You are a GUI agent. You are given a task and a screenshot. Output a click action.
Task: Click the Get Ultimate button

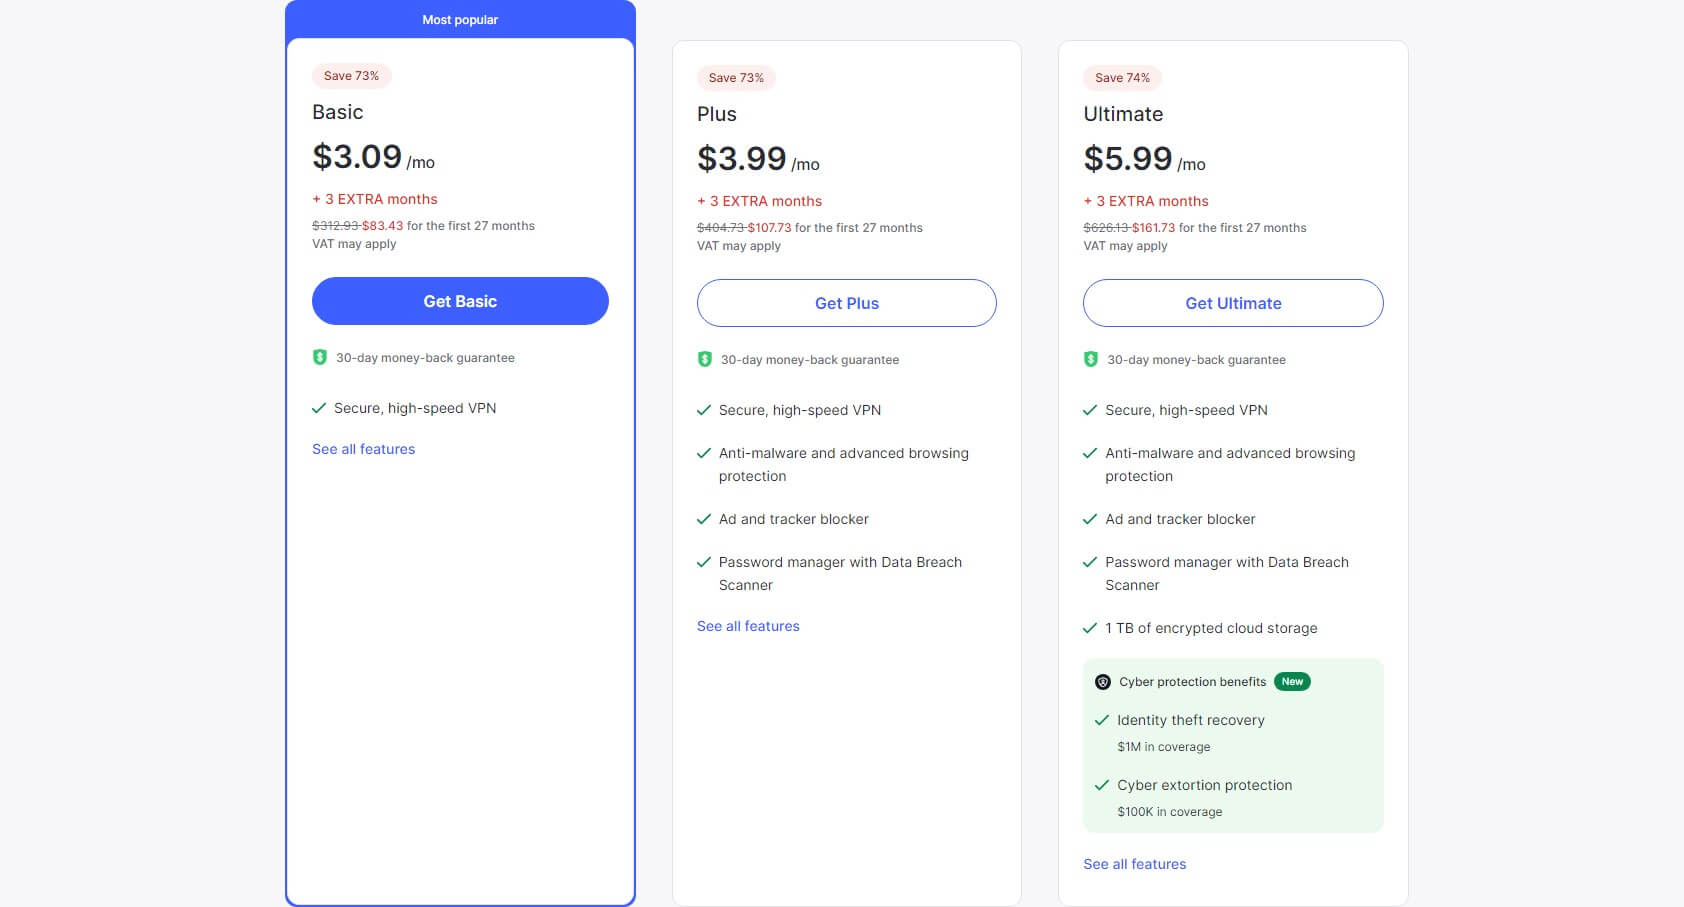tap(1233, 303)
